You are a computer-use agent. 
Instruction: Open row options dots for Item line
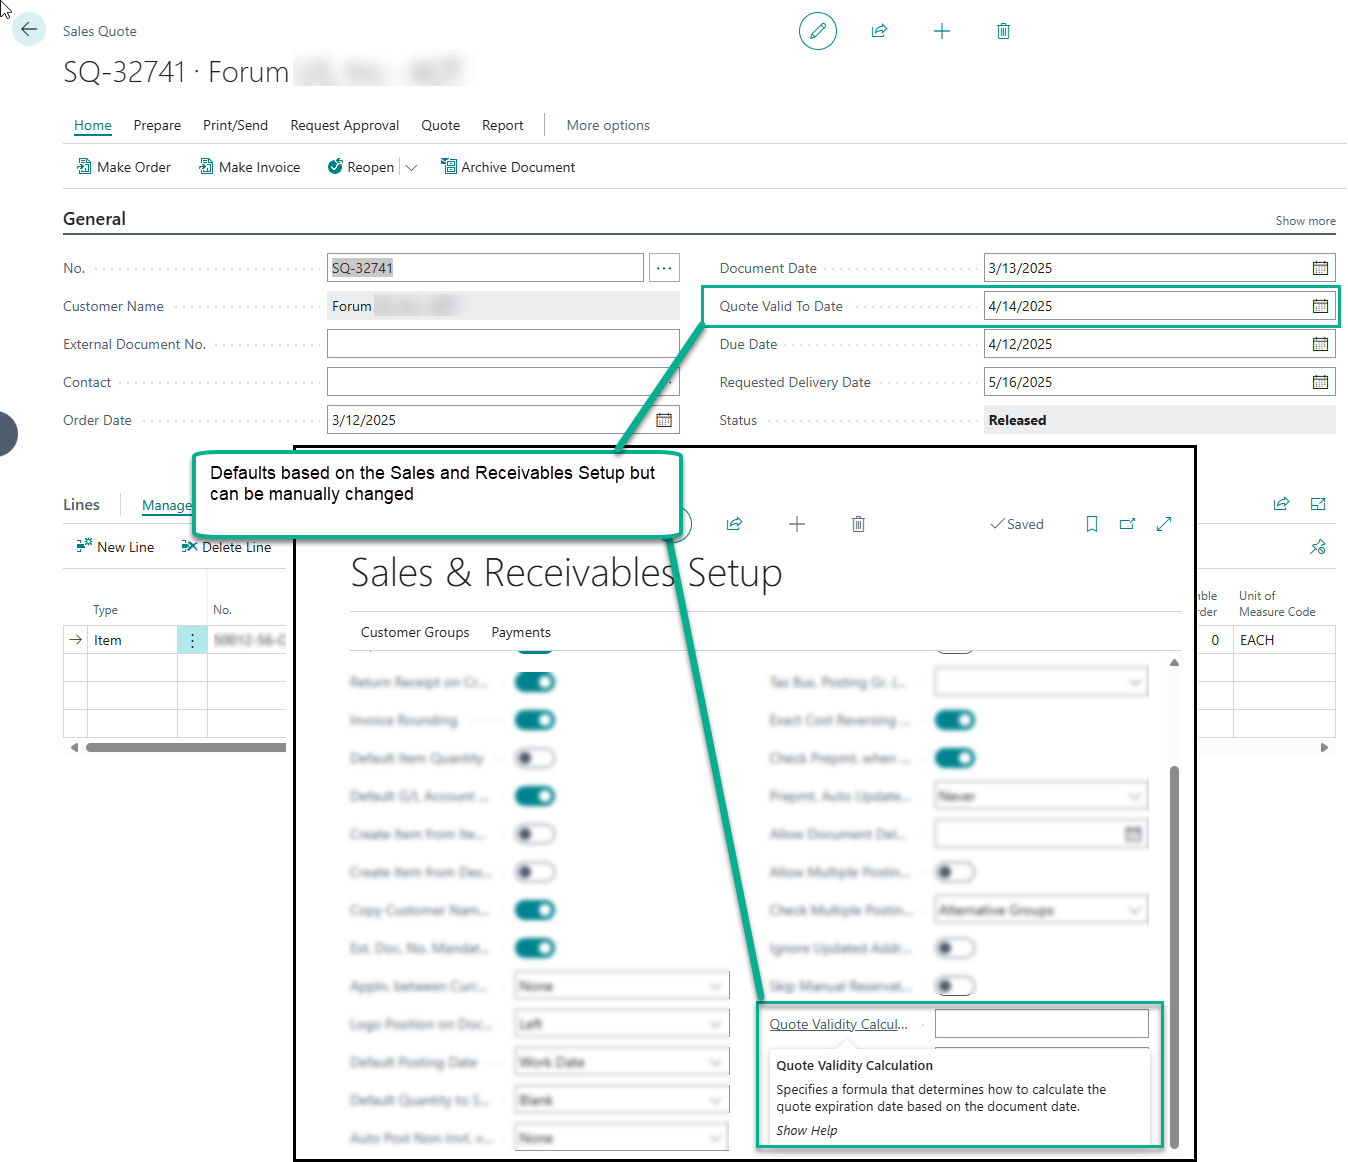tap(192, 640)
